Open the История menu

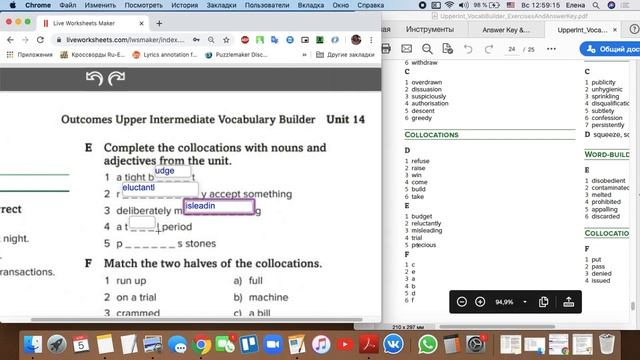click(184, 5)
